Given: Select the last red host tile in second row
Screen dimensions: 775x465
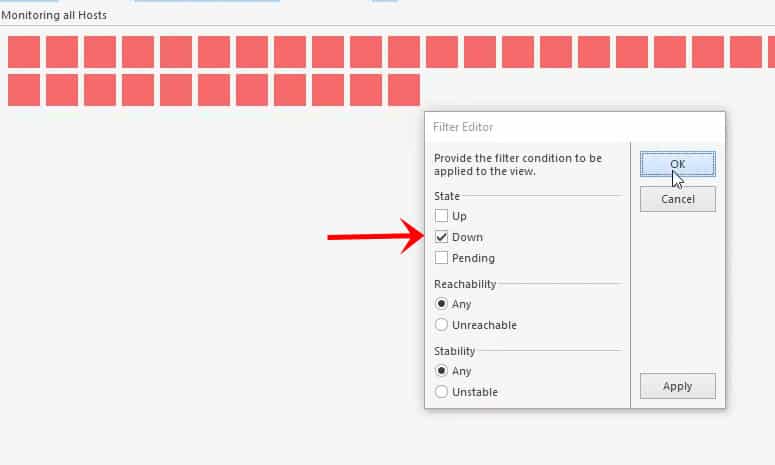Looking at the screenshot, I should point(404,90).
